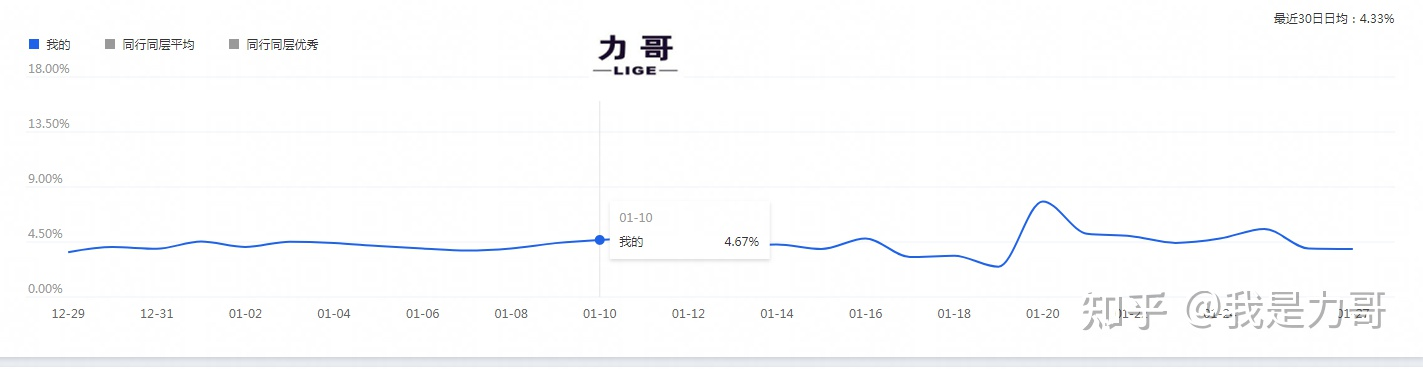This screenshot has height=369, width=1423.
Task: Click the 4.67% tooltip value
Action: click(x=741, y=242)
